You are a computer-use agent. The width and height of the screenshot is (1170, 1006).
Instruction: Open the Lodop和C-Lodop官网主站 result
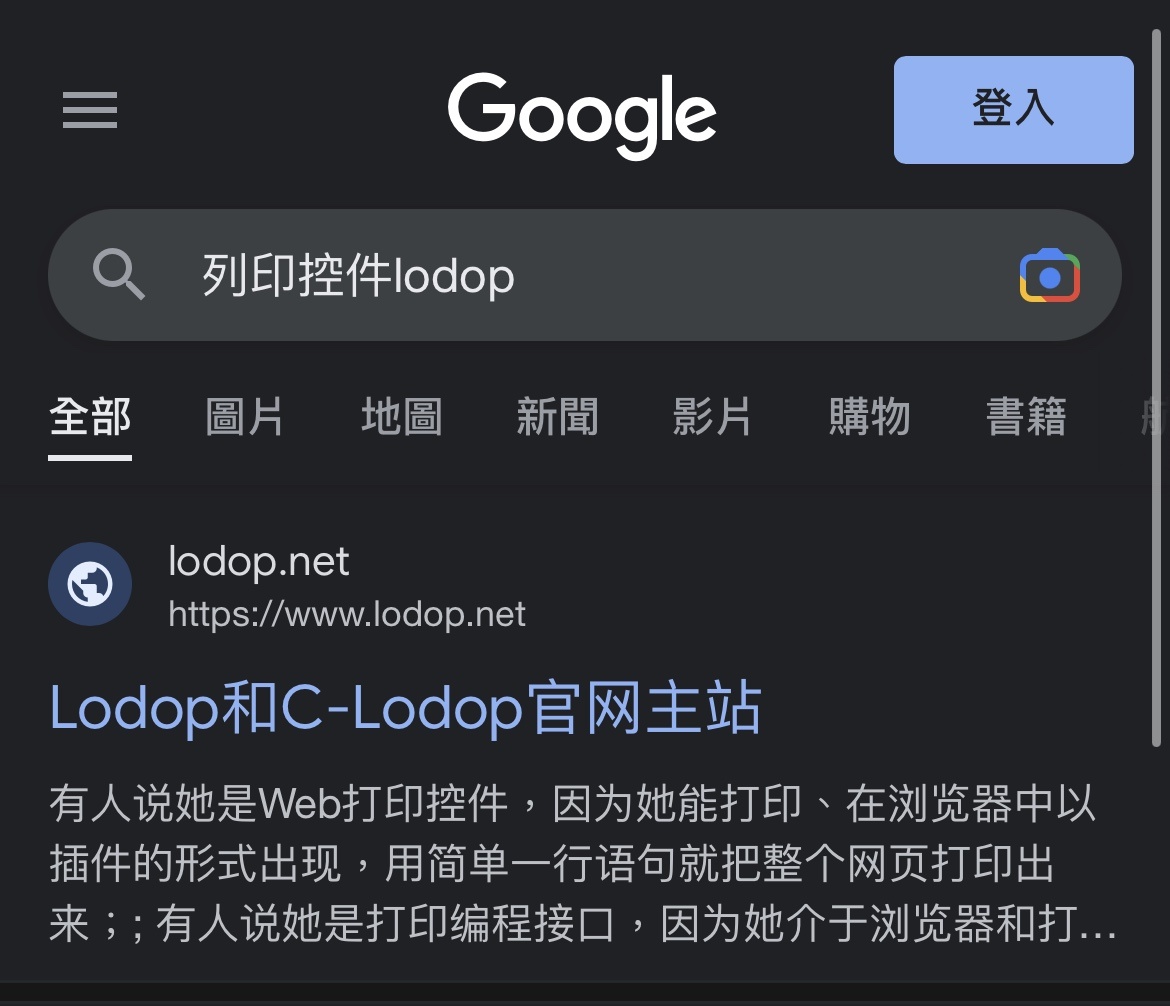tap(405, 707)
